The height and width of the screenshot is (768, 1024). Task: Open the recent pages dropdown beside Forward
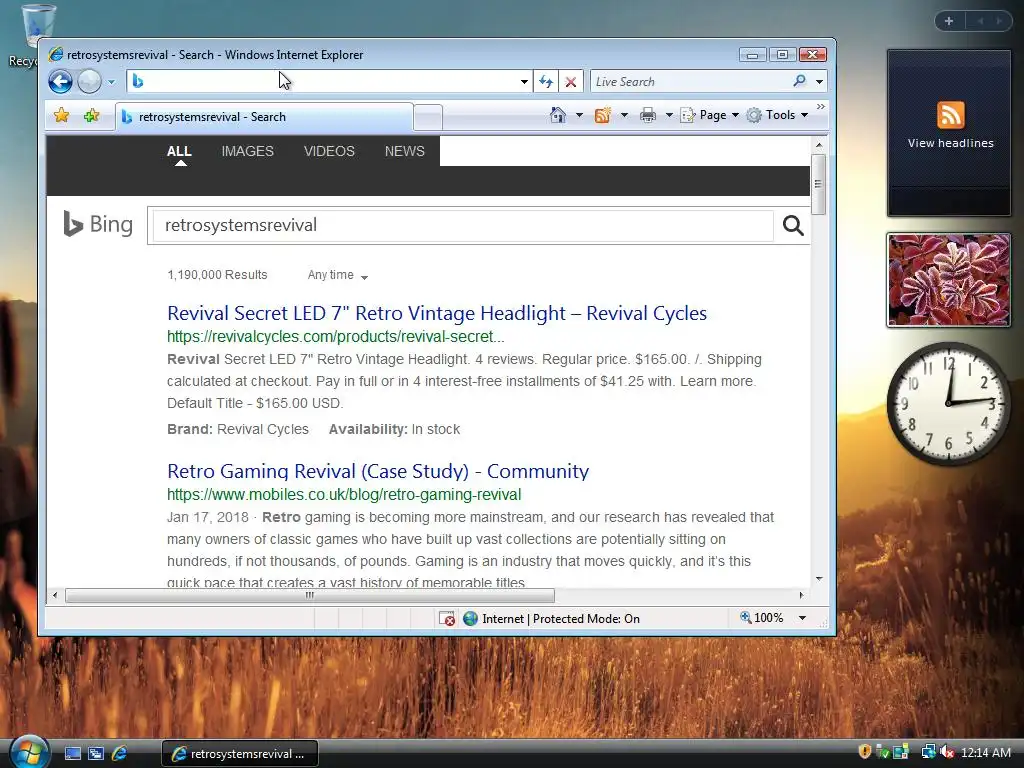[111, 82]
